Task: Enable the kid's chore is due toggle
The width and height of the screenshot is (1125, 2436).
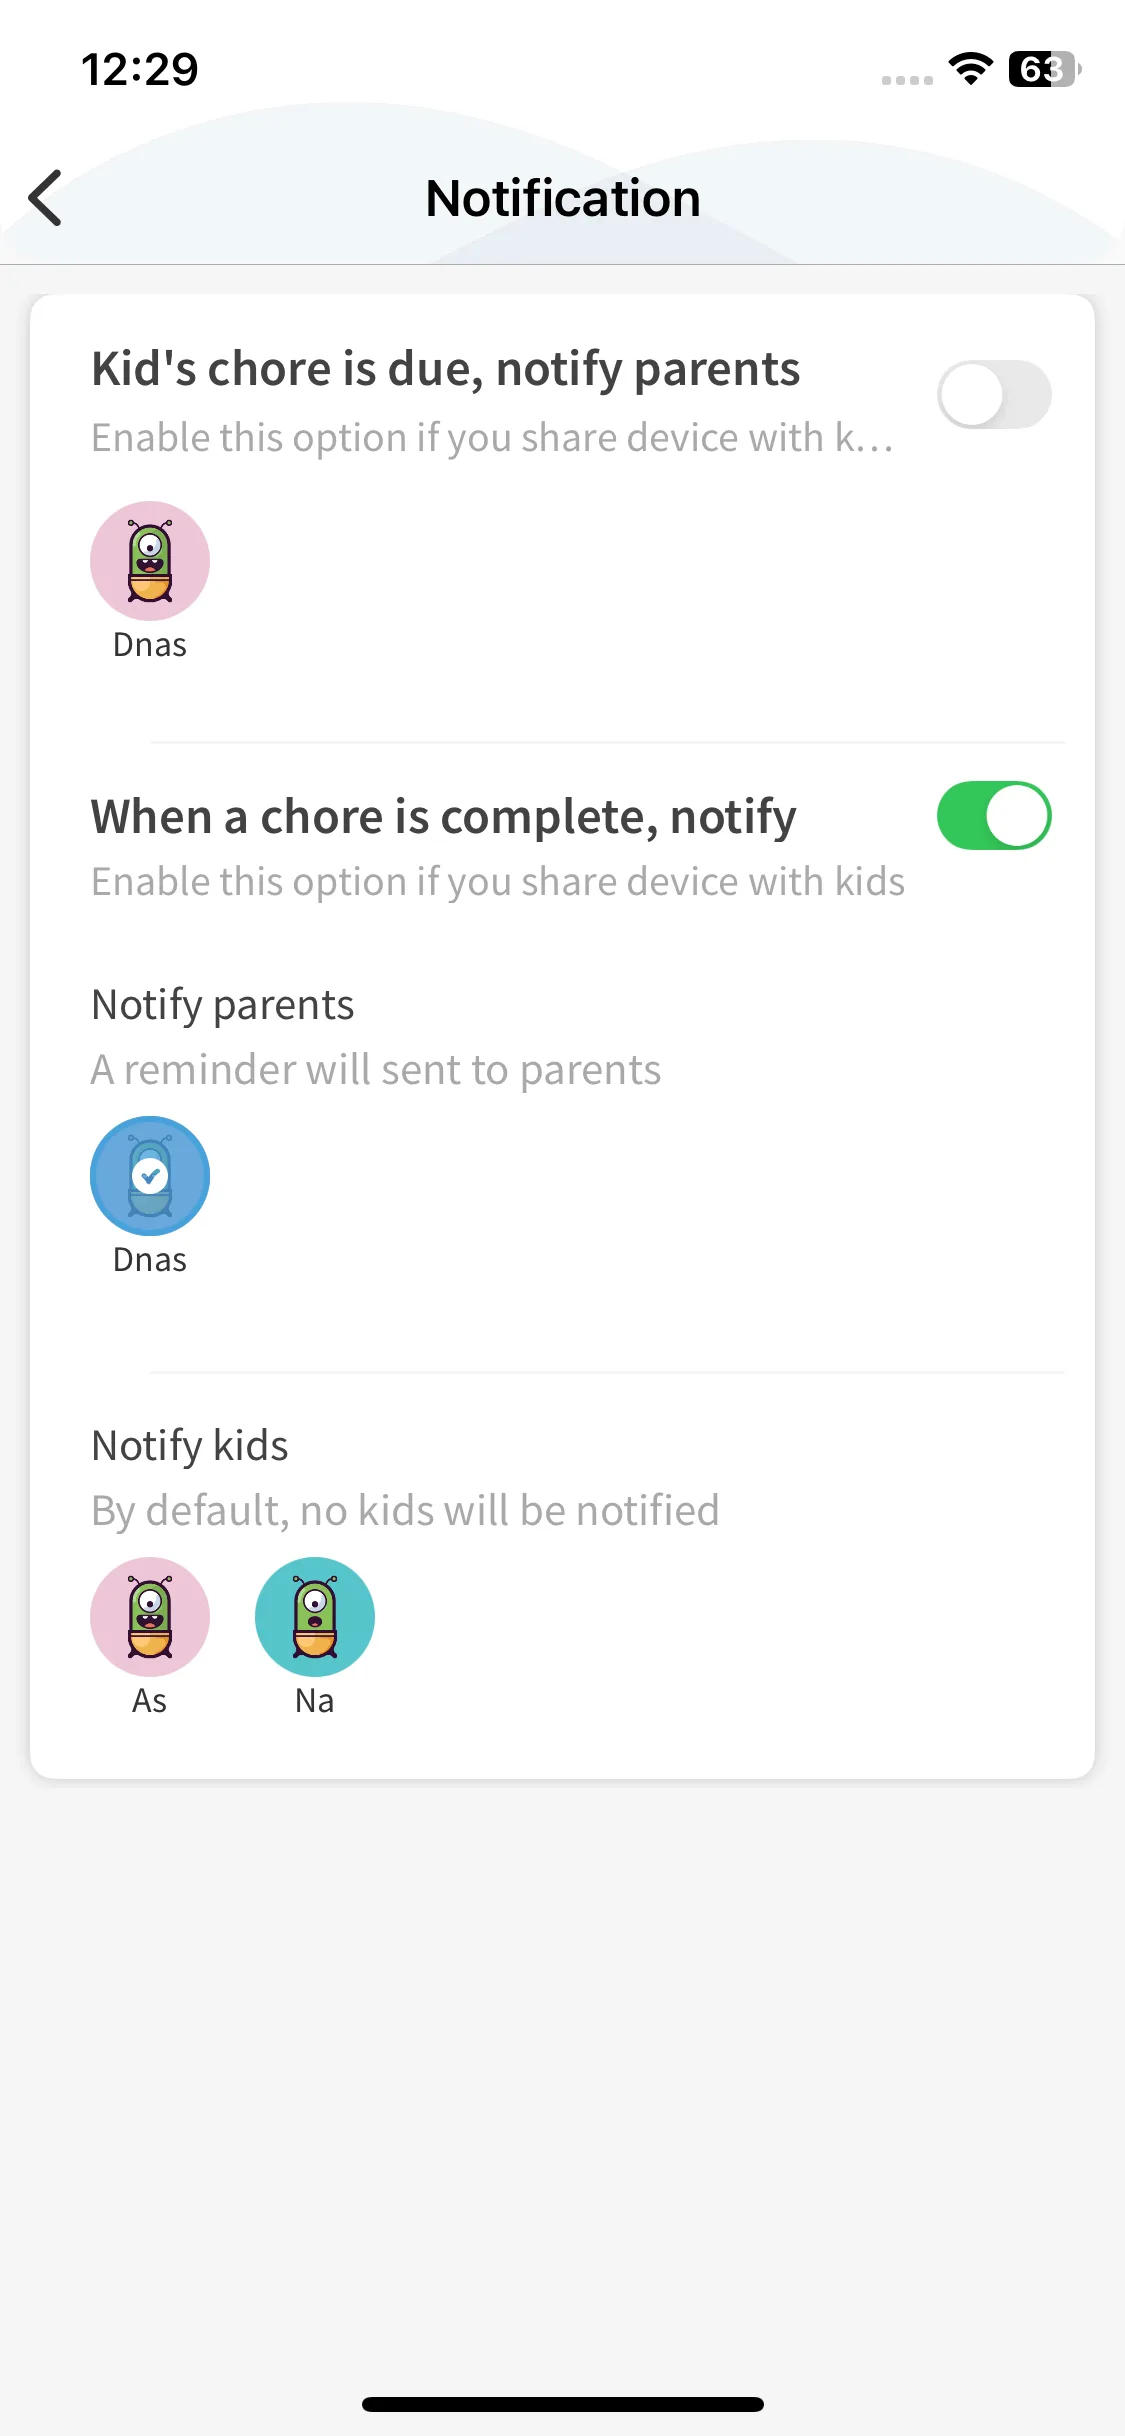Action: click(x=994, y=395)
